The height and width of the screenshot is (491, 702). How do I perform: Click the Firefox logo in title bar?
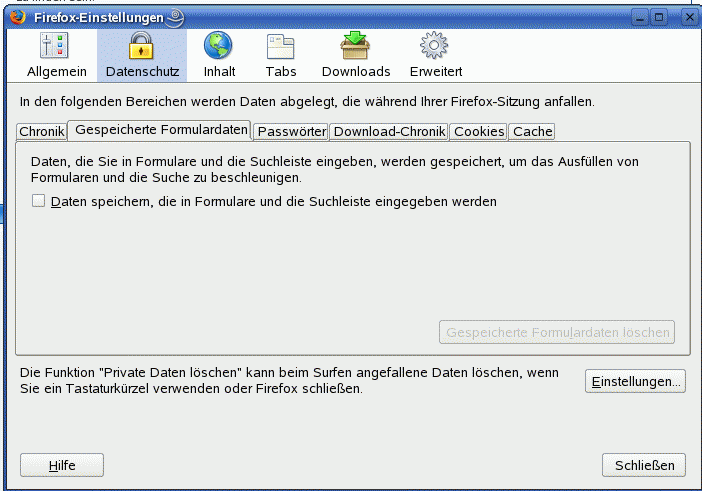[18, 17]
